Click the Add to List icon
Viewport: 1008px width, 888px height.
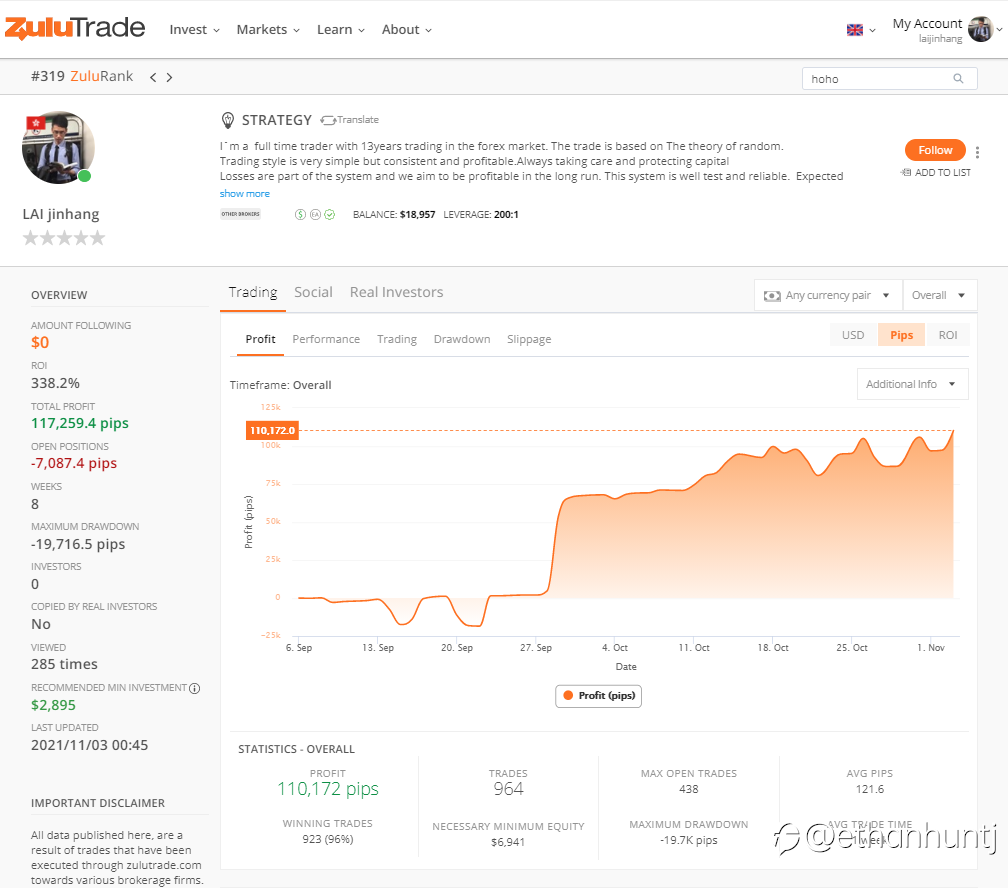coord(906,172)
